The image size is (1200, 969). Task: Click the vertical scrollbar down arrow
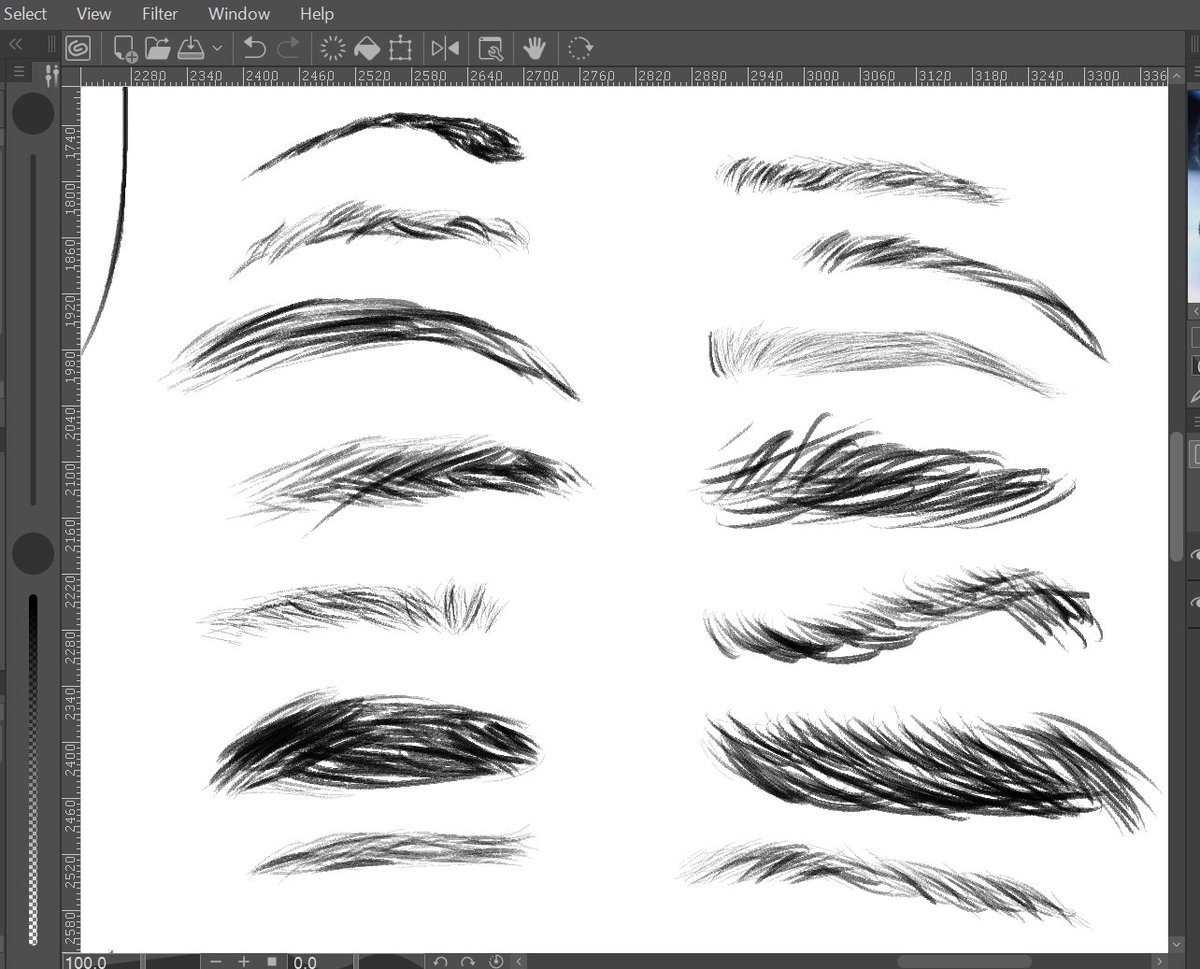1177,943
